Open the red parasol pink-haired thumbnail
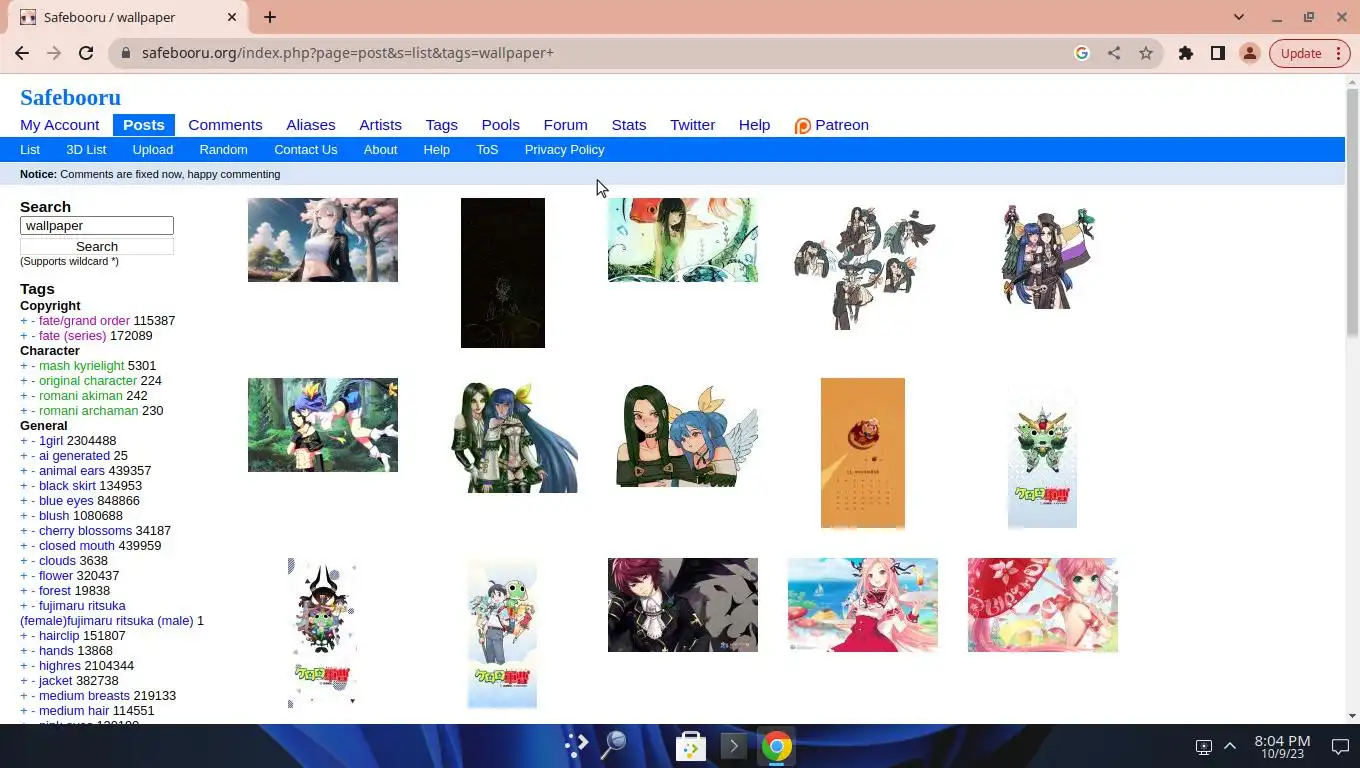The image size is (1360, 768). point(1043,605)
